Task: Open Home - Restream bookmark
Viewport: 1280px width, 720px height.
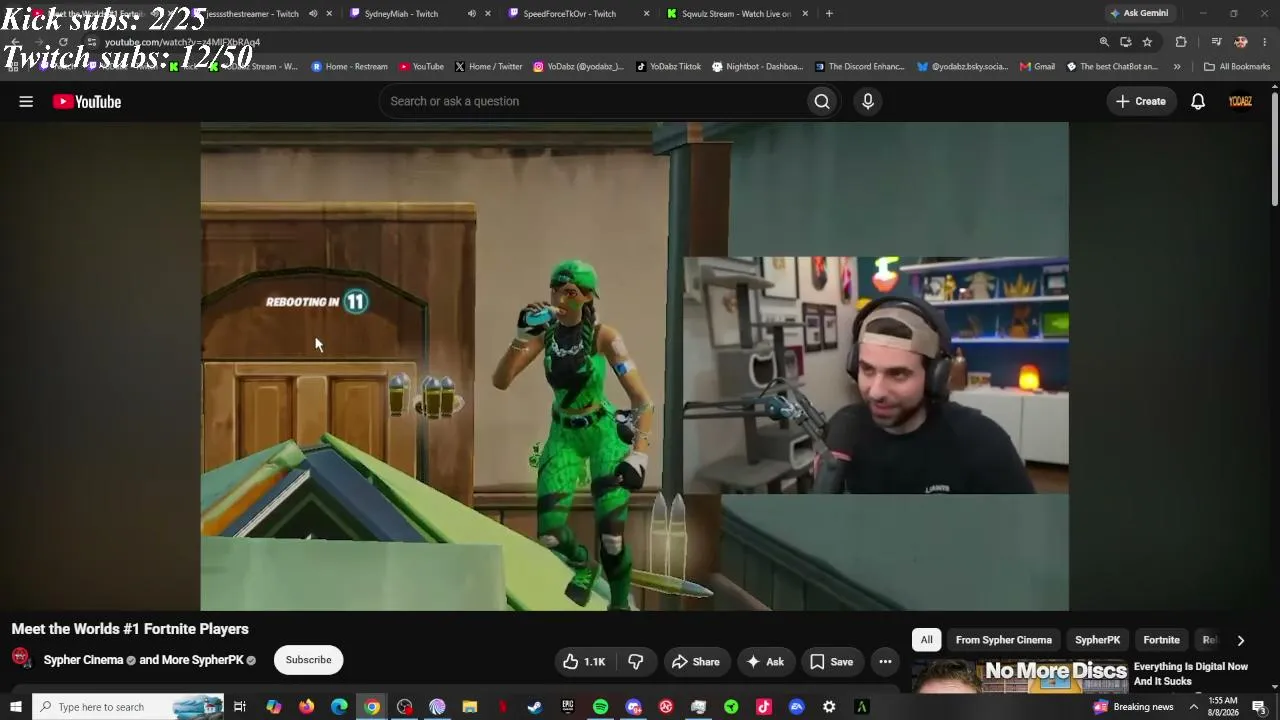Action: point(349,67)
